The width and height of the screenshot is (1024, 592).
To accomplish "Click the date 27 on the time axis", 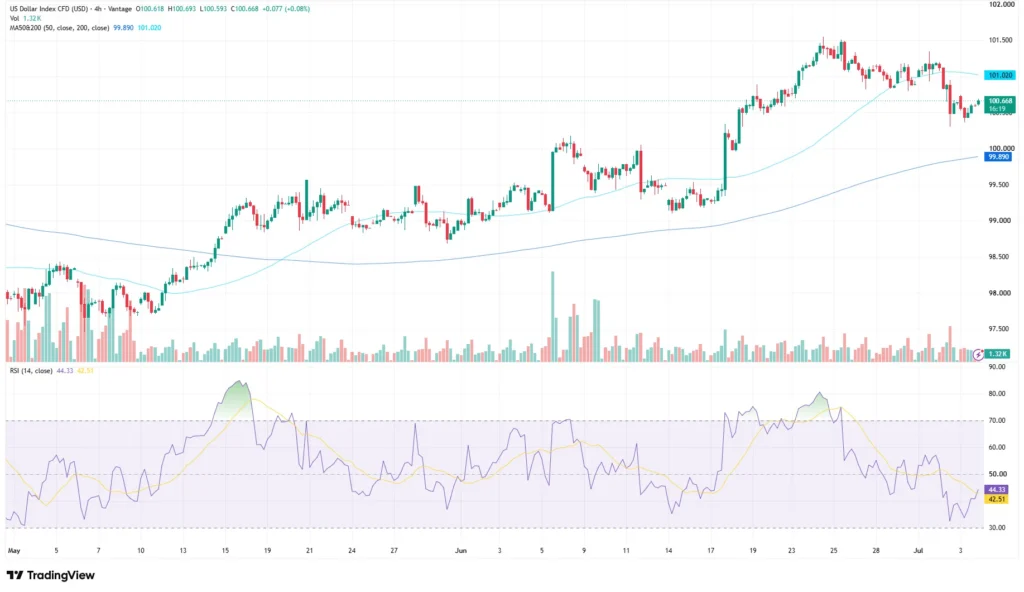I will click(x=394, y=551).
